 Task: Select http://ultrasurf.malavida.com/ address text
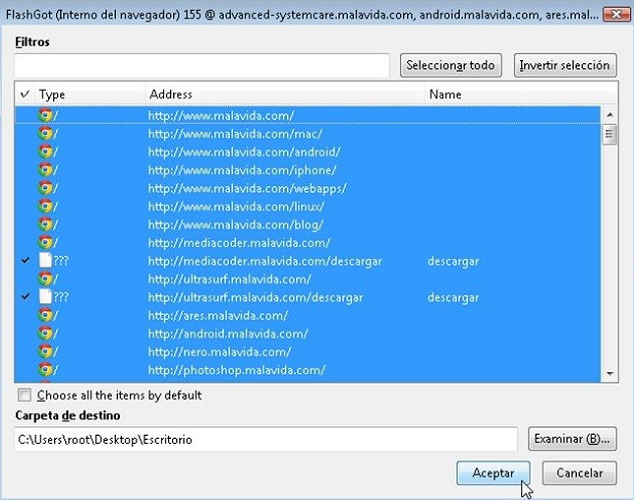(x=230, y=279)
